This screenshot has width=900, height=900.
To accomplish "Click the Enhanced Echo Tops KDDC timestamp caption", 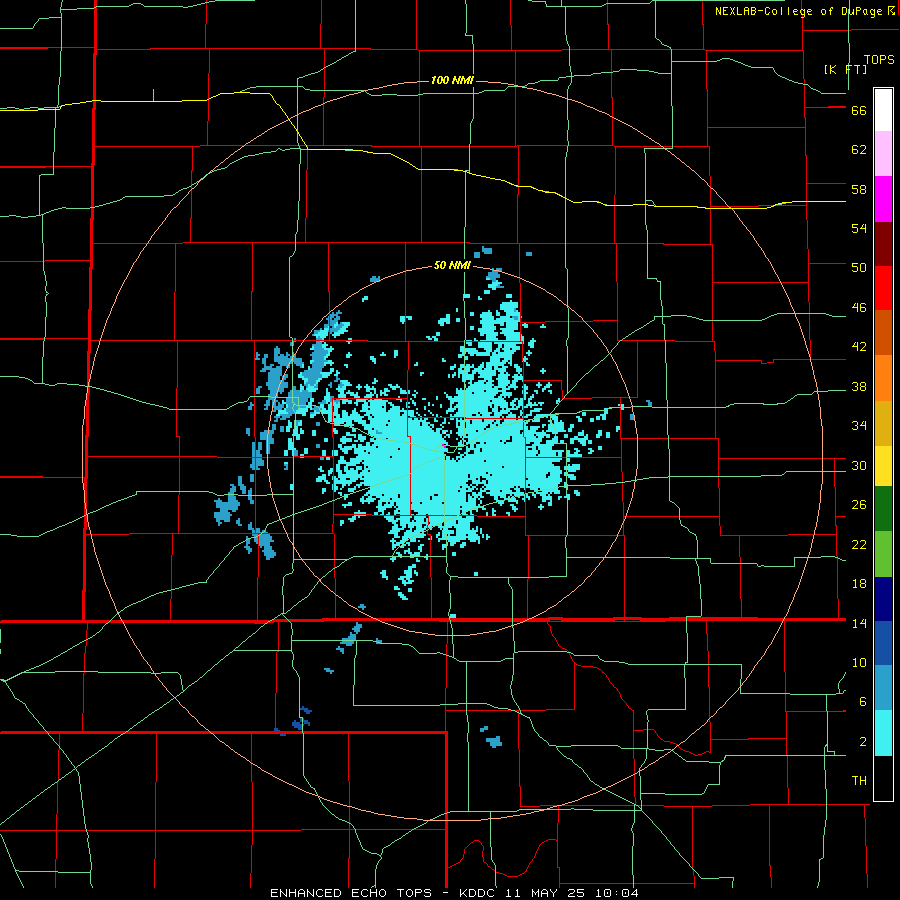I will [x=454, y=893].
